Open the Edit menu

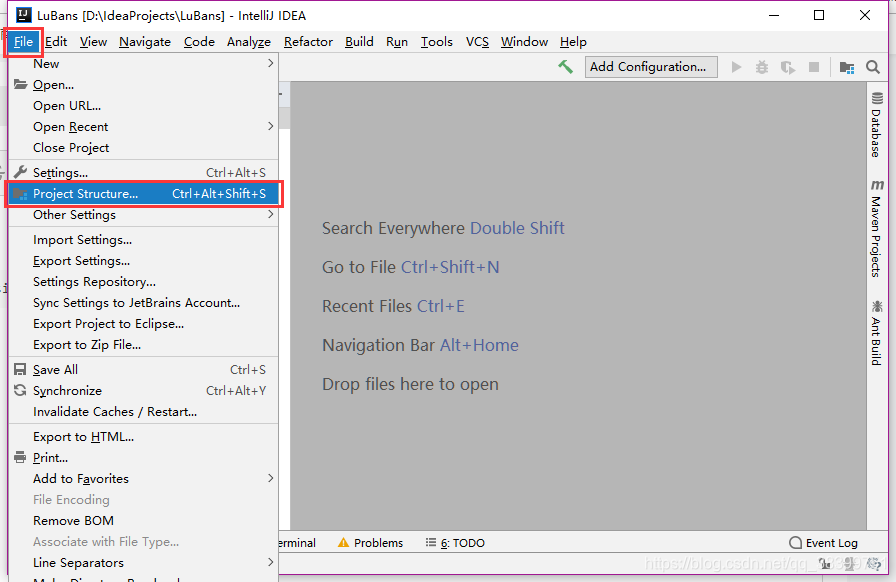(x=56, y=42)
